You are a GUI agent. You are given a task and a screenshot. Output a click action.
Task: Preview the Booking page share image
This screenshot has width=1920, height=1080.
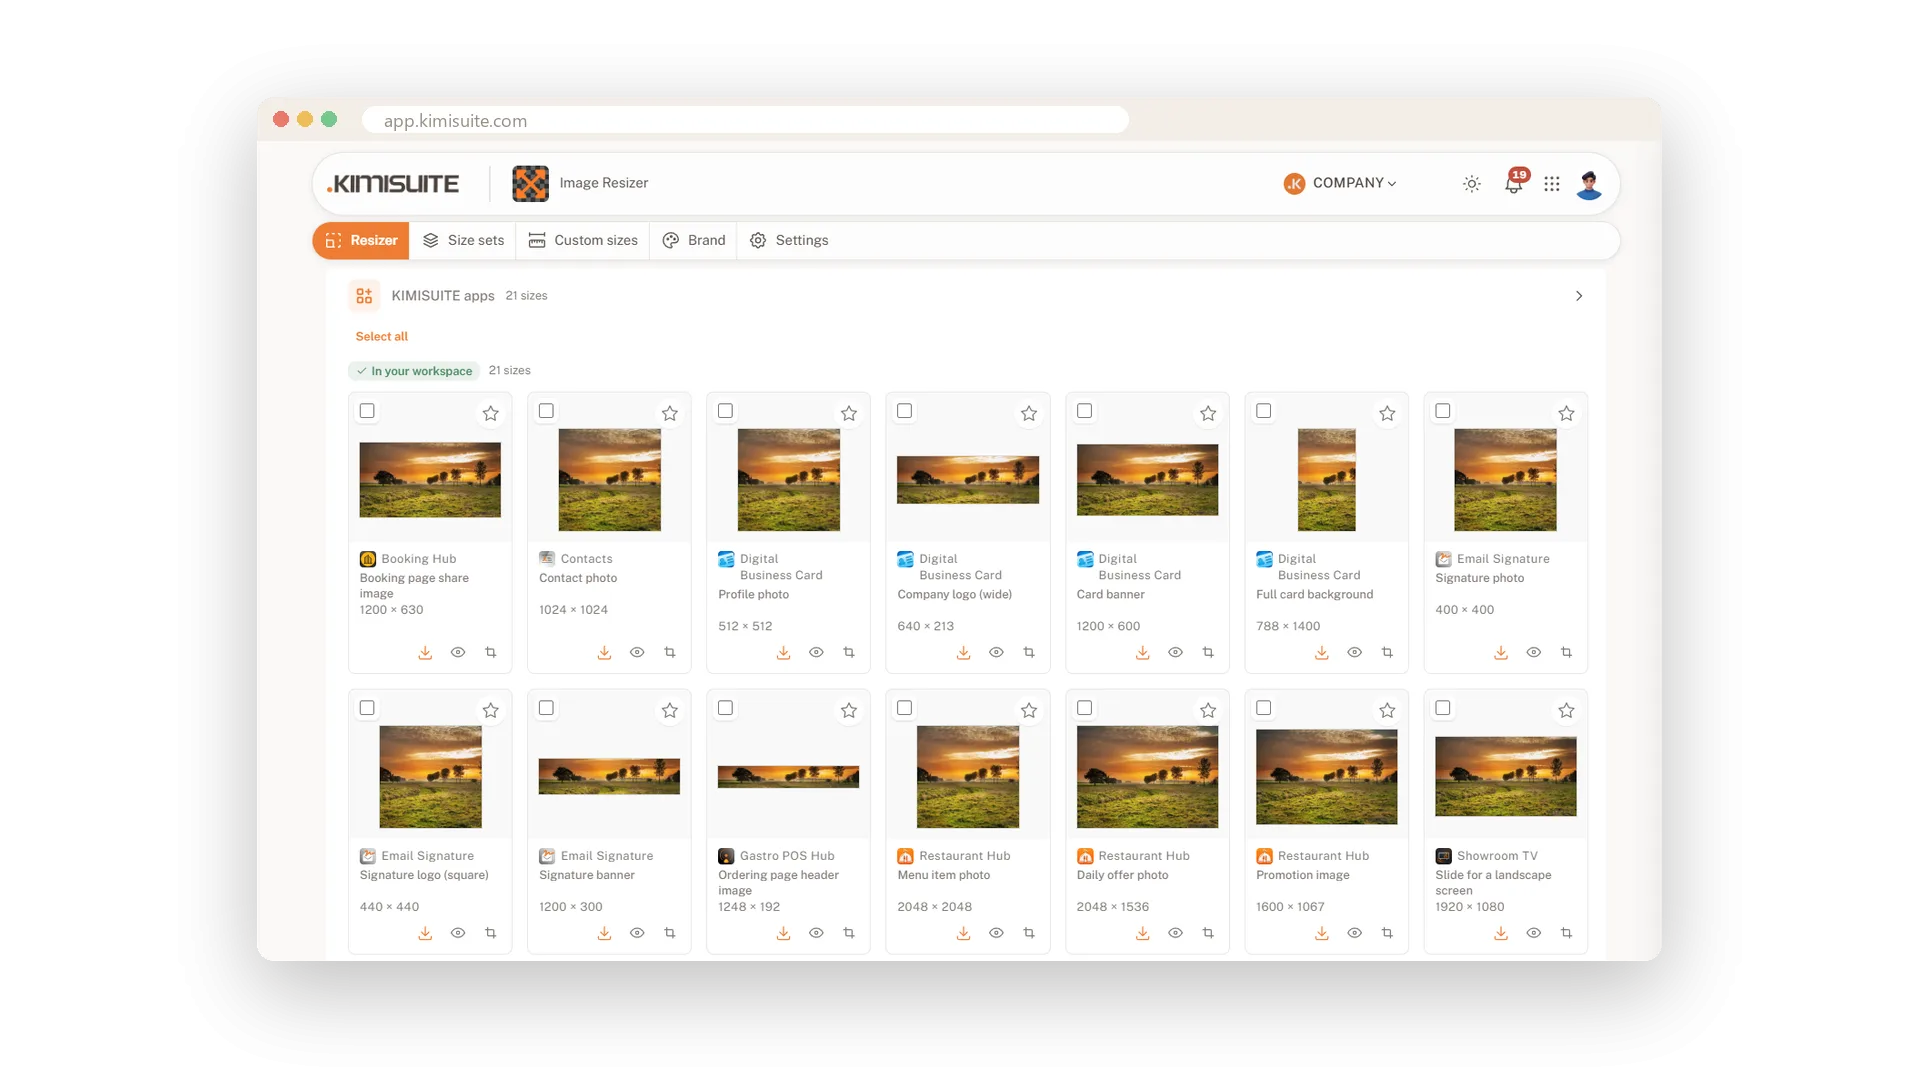pos(458,653)
